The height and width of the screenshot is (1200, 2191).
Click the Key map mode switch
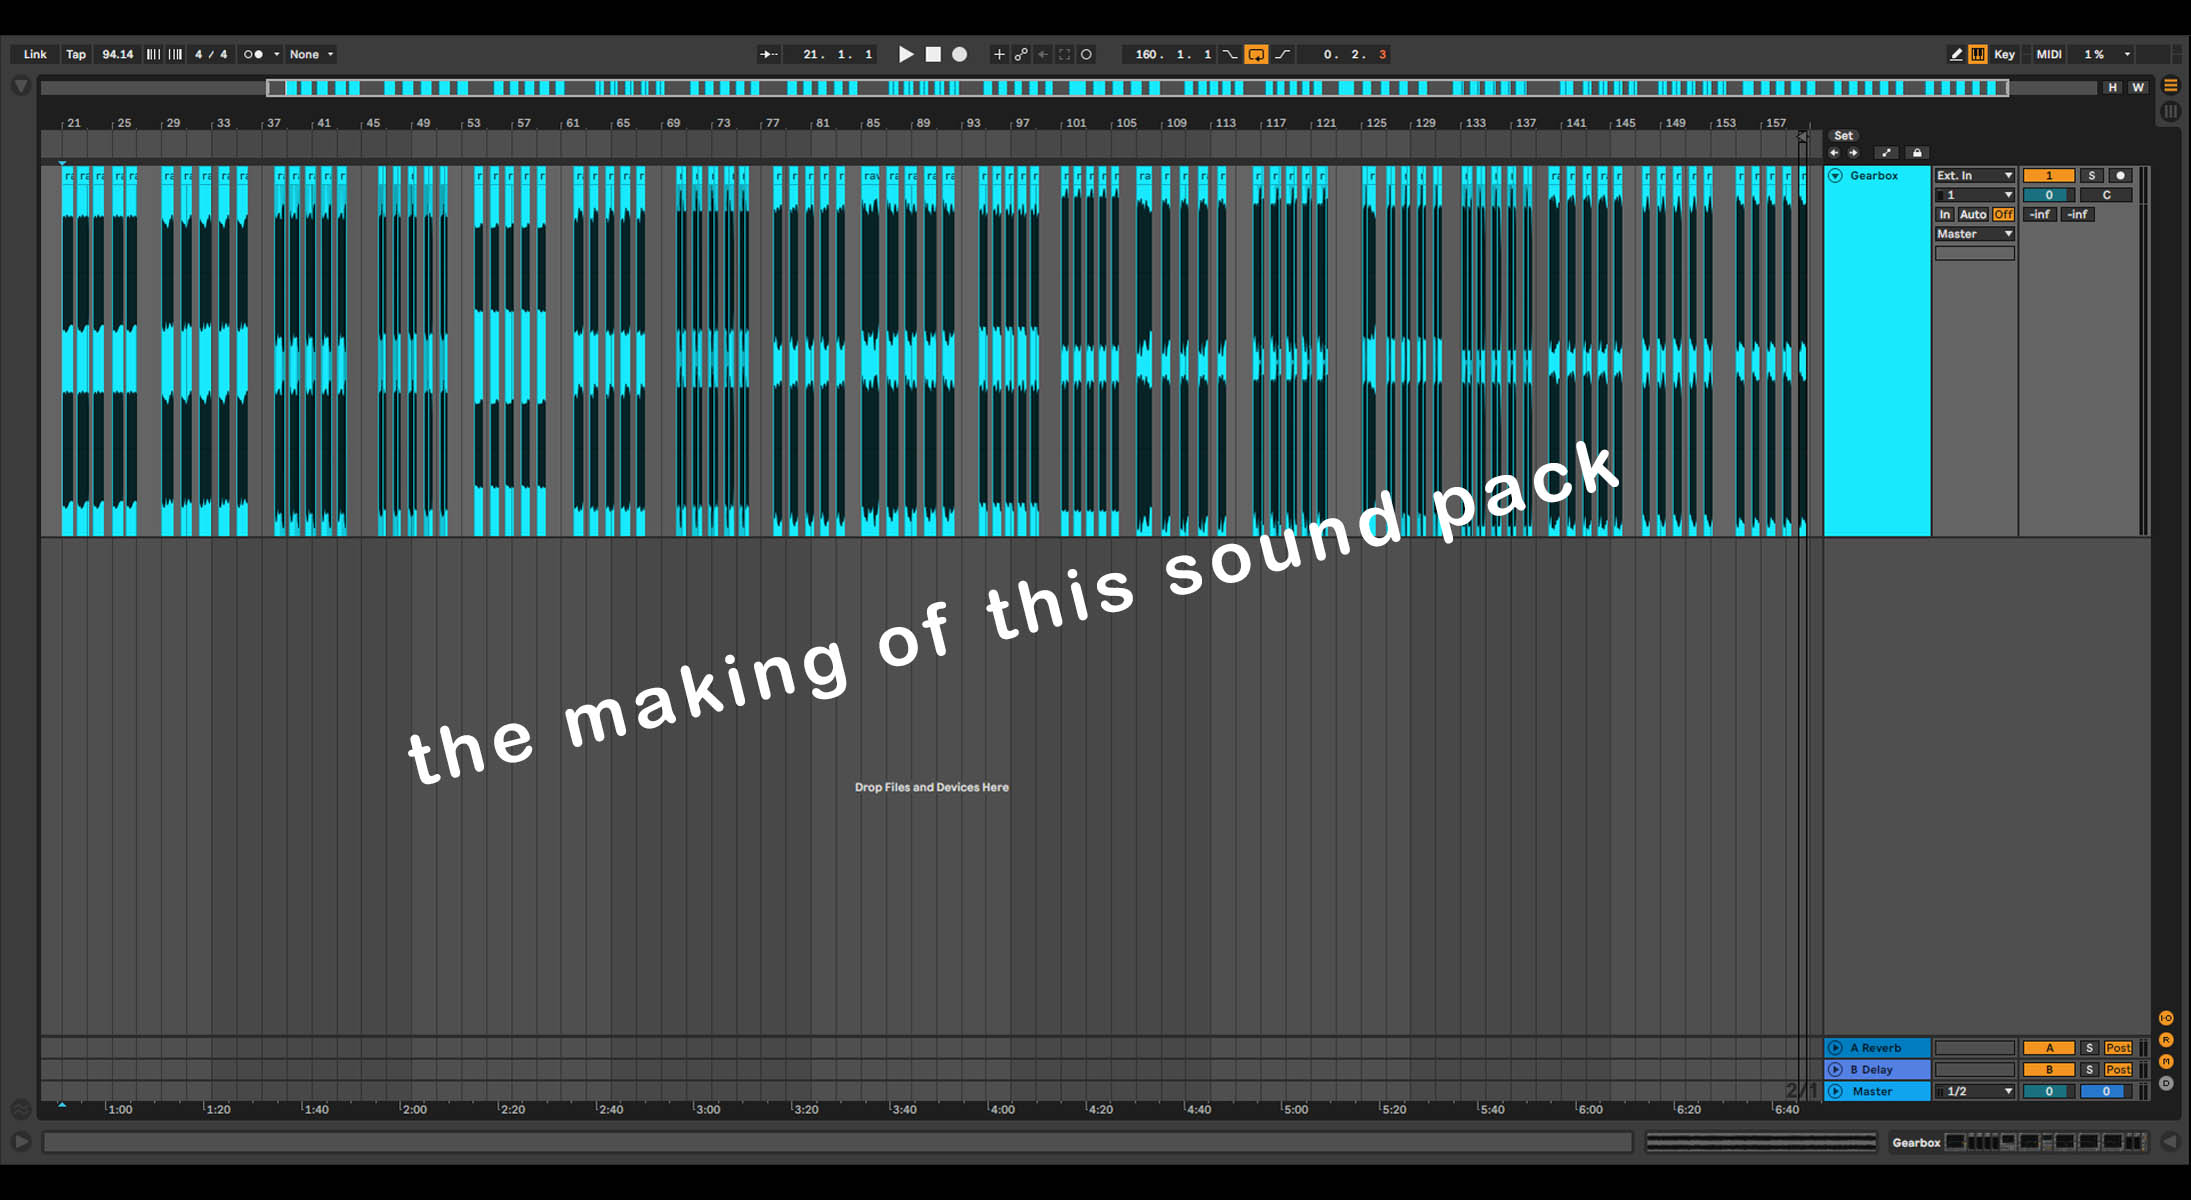point(2004,54)
